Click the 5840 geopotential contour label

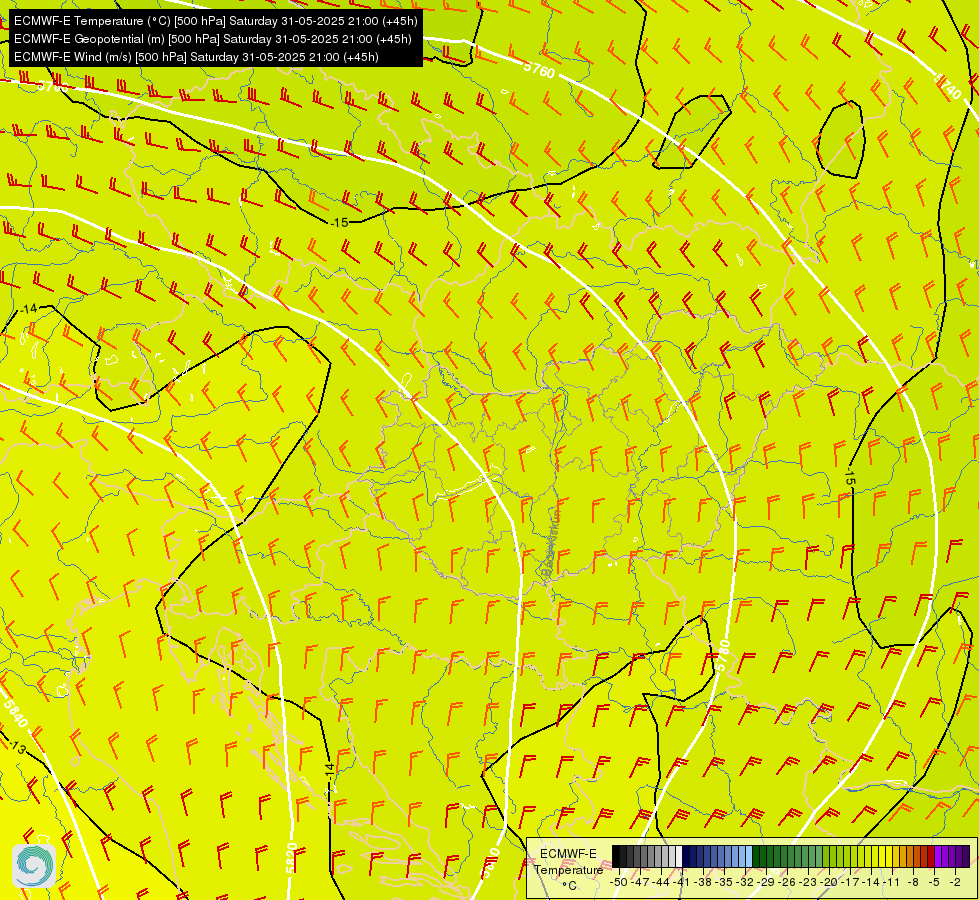(x=15, y=713)
